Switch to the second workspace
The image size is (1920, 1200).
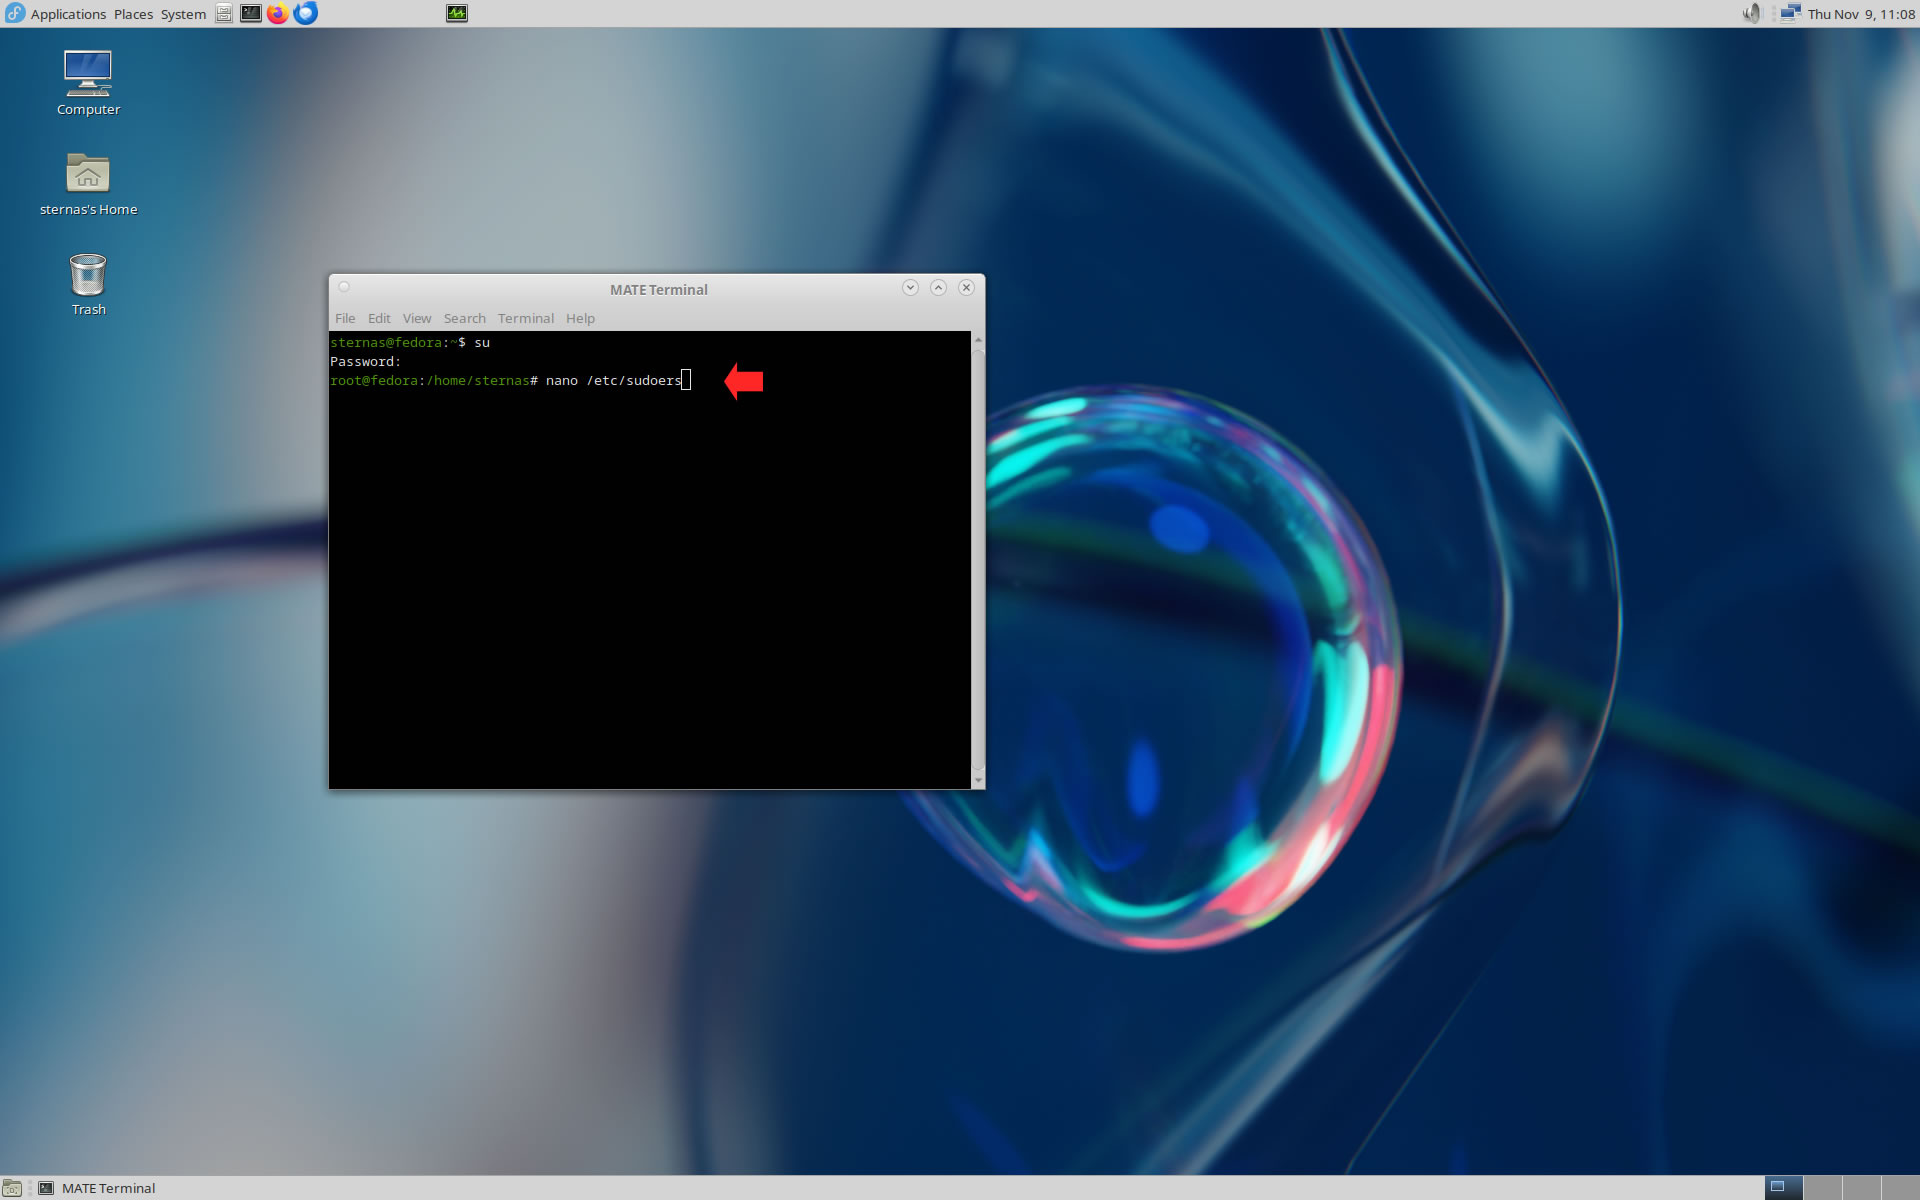pyautogui.click(x=1823, y=1188)
